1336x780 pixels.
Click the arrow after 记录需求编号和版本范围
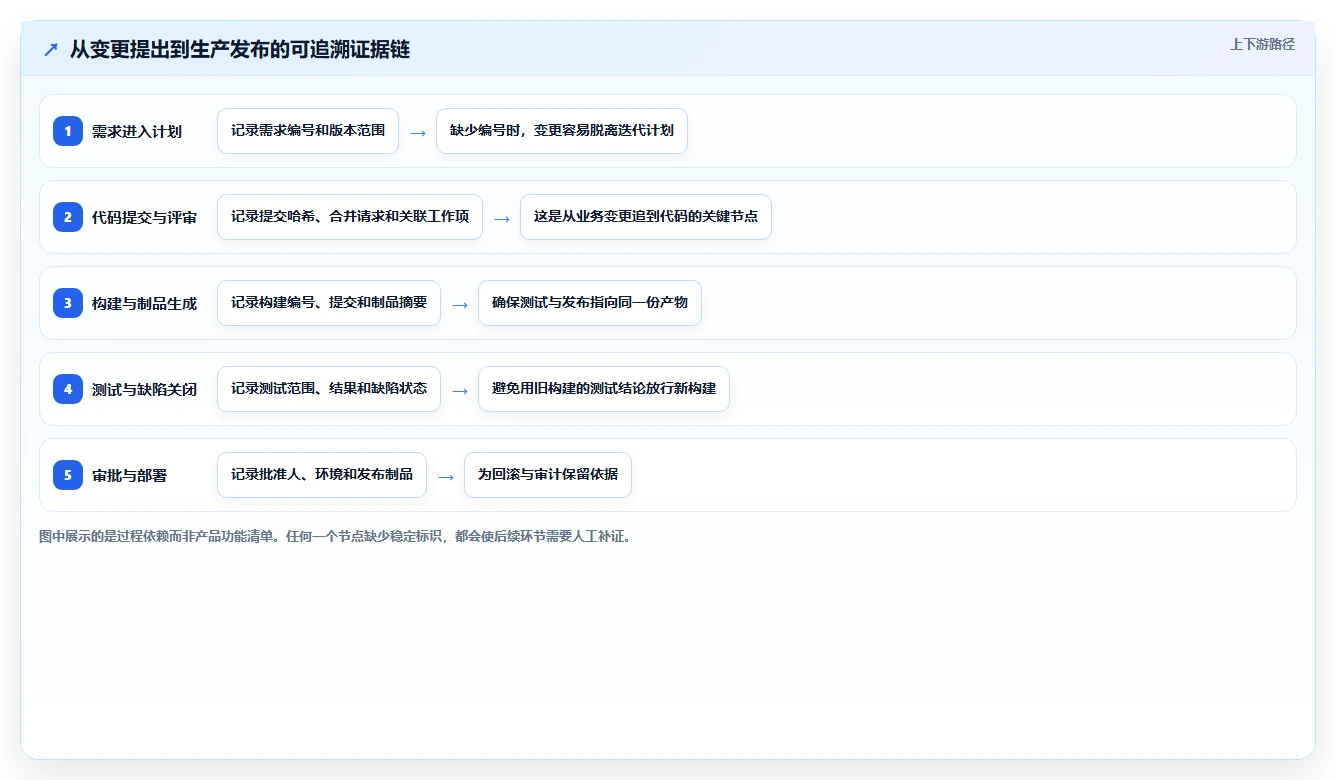point(418,132)
